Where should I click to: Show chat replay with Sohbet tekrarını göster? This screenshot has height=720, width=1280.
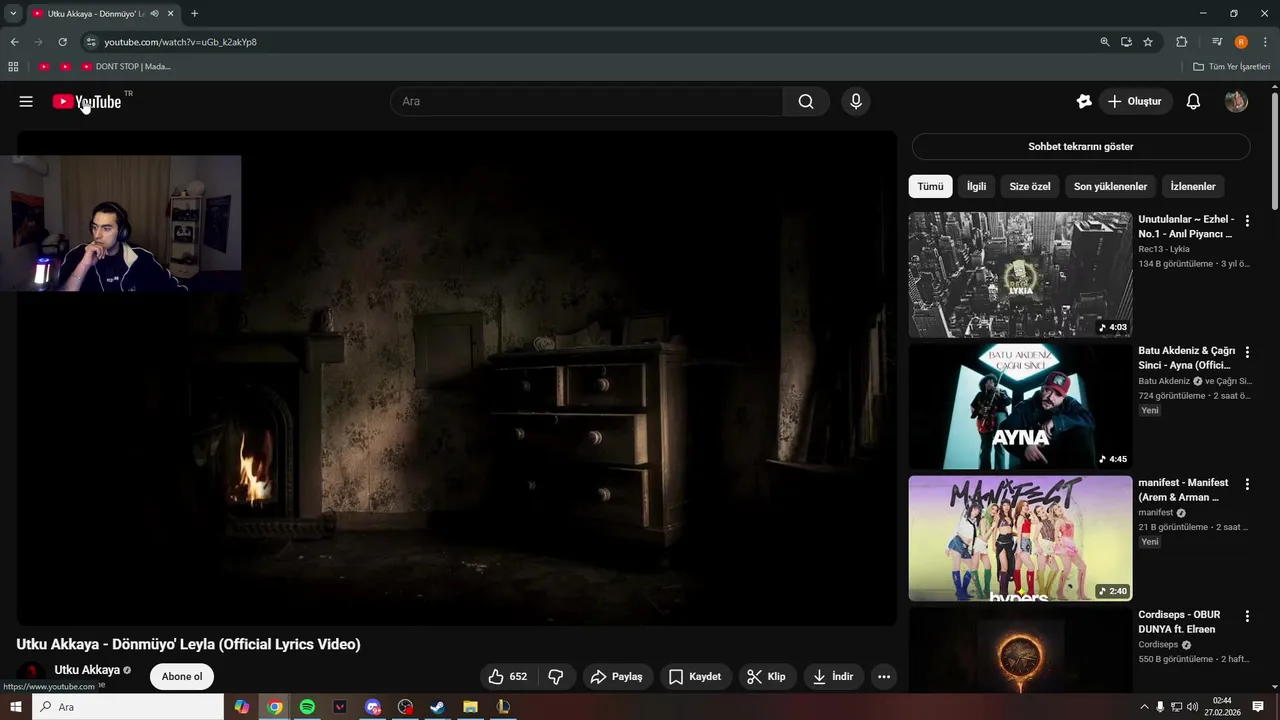[1081, 147]
